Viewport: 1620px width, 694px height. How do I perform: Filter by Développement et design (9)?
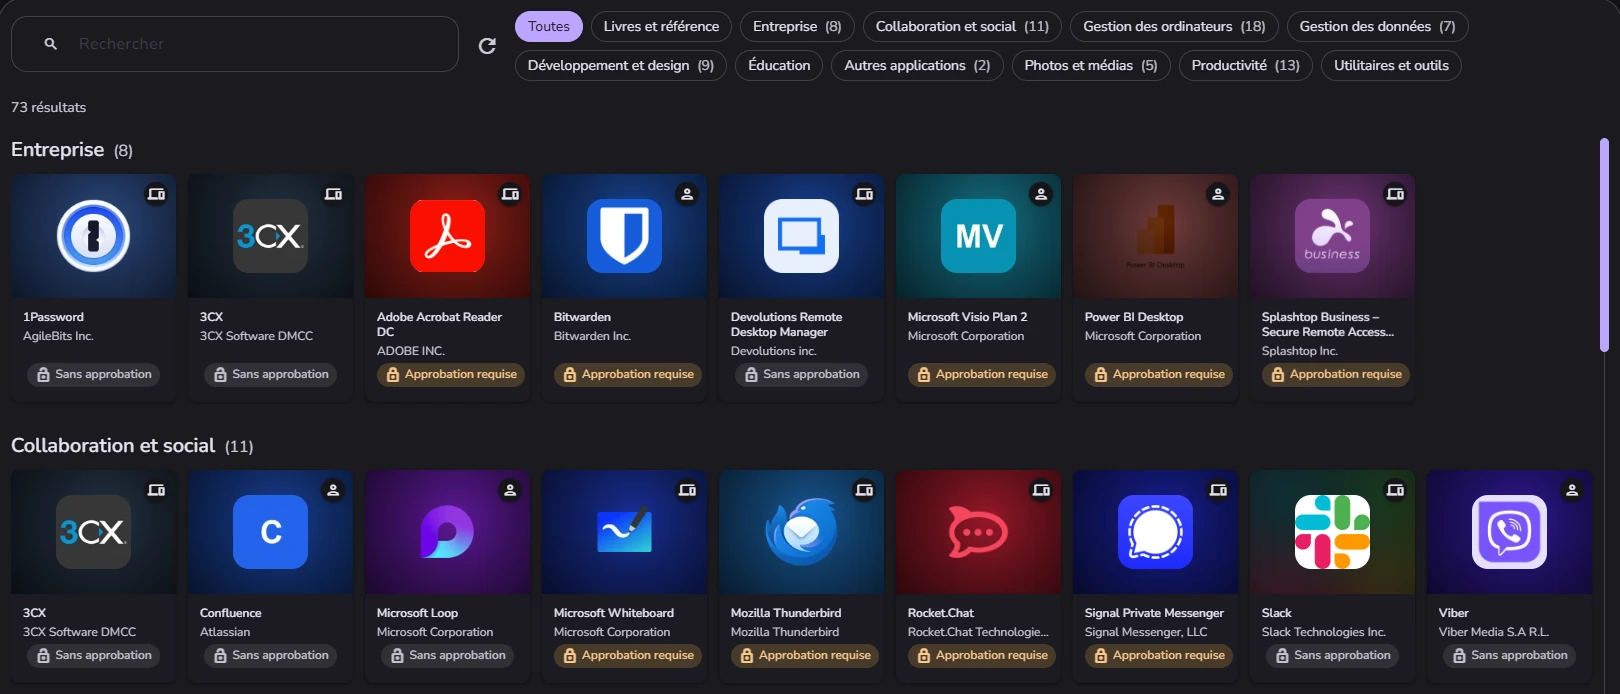pos(621,66)
